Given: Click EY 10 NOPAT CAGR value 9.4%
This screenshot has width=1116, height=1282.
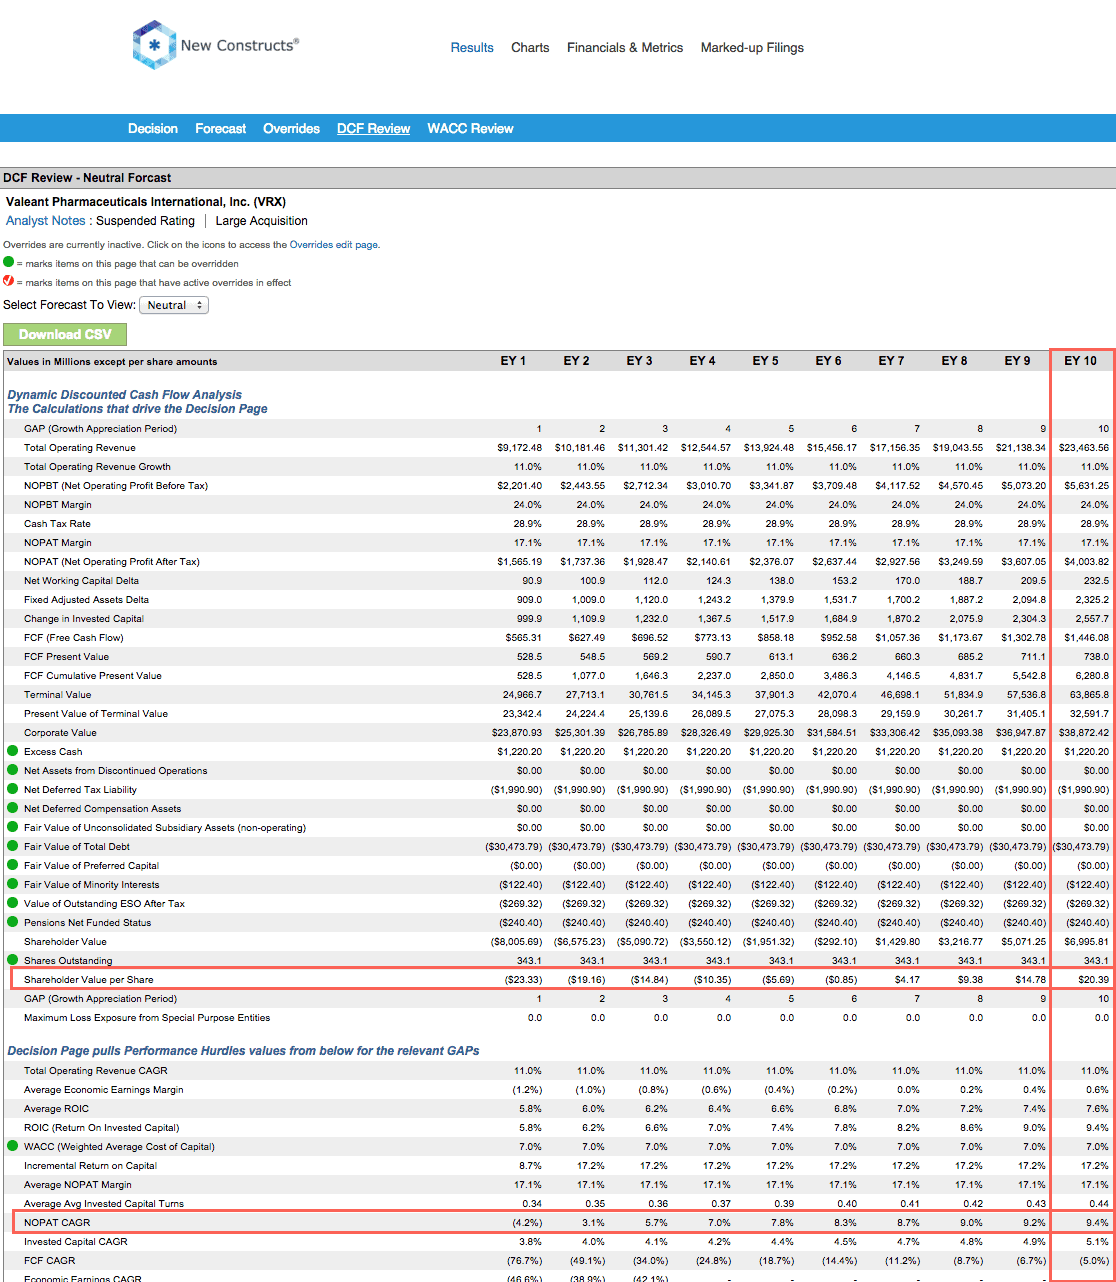Looking at the screenshot, I should (1097, 1222).
